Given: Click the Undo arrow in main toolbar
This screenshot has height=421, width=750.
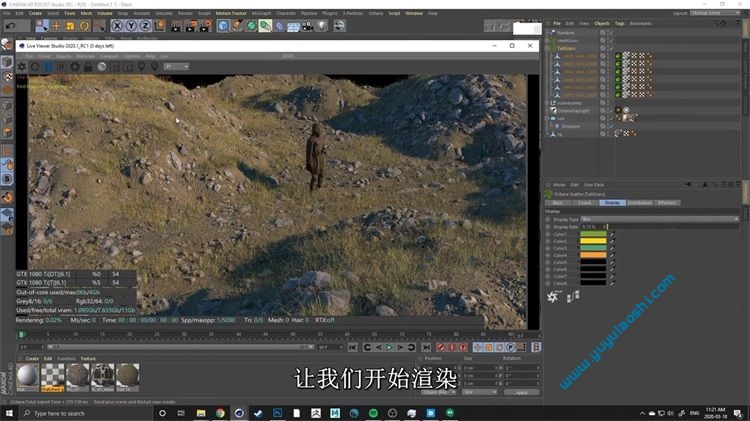Looking at the screenshot, I should click(11, 25).
